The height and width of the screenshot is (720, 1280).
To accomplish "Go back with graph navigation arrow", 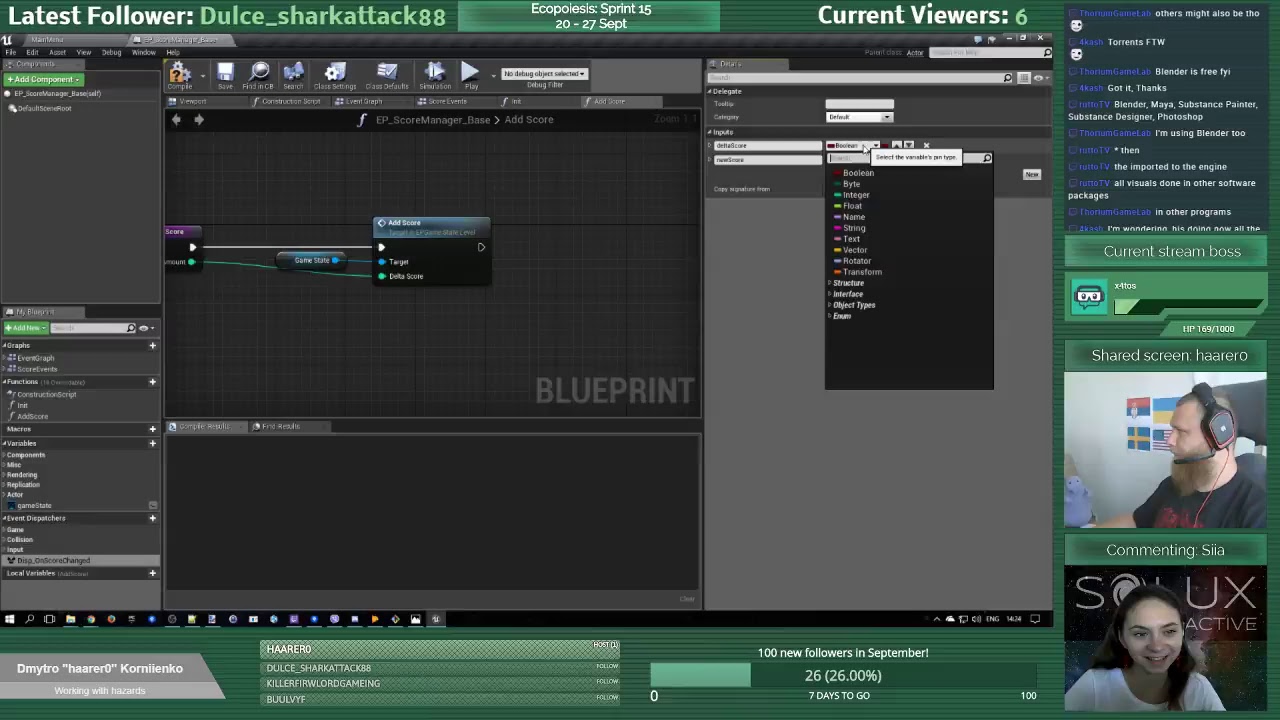I will click(x=176, y=120).
